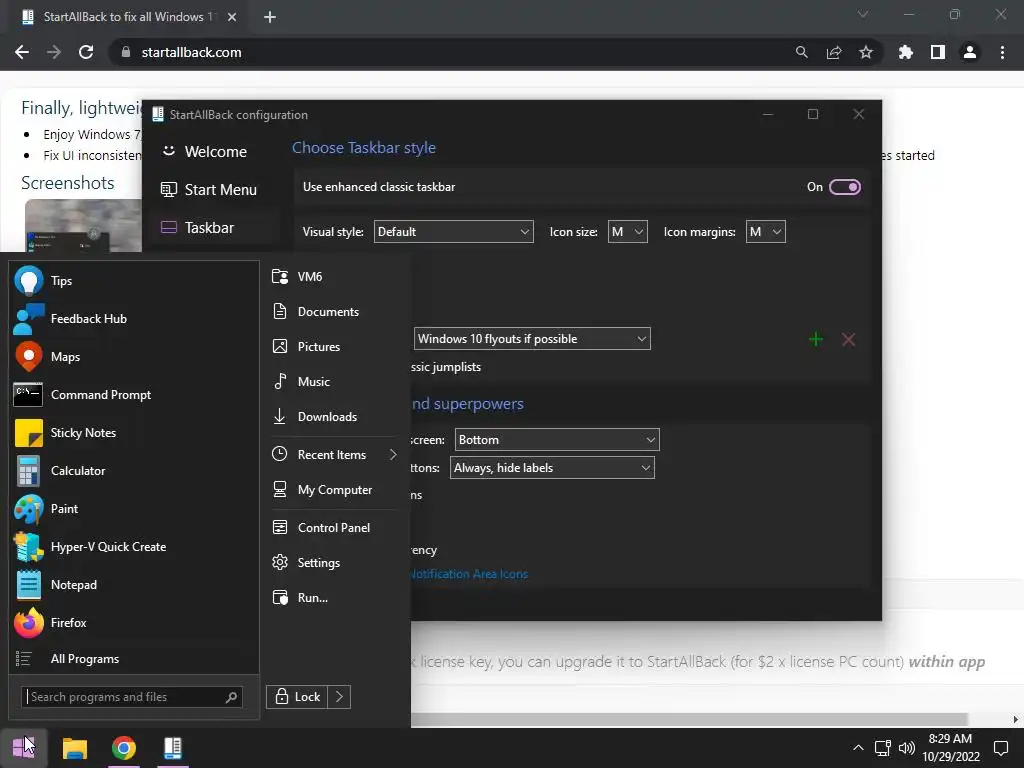Open Chrome extensions puzzle icon
This screenshot has width=1024, height=768.
906,52
